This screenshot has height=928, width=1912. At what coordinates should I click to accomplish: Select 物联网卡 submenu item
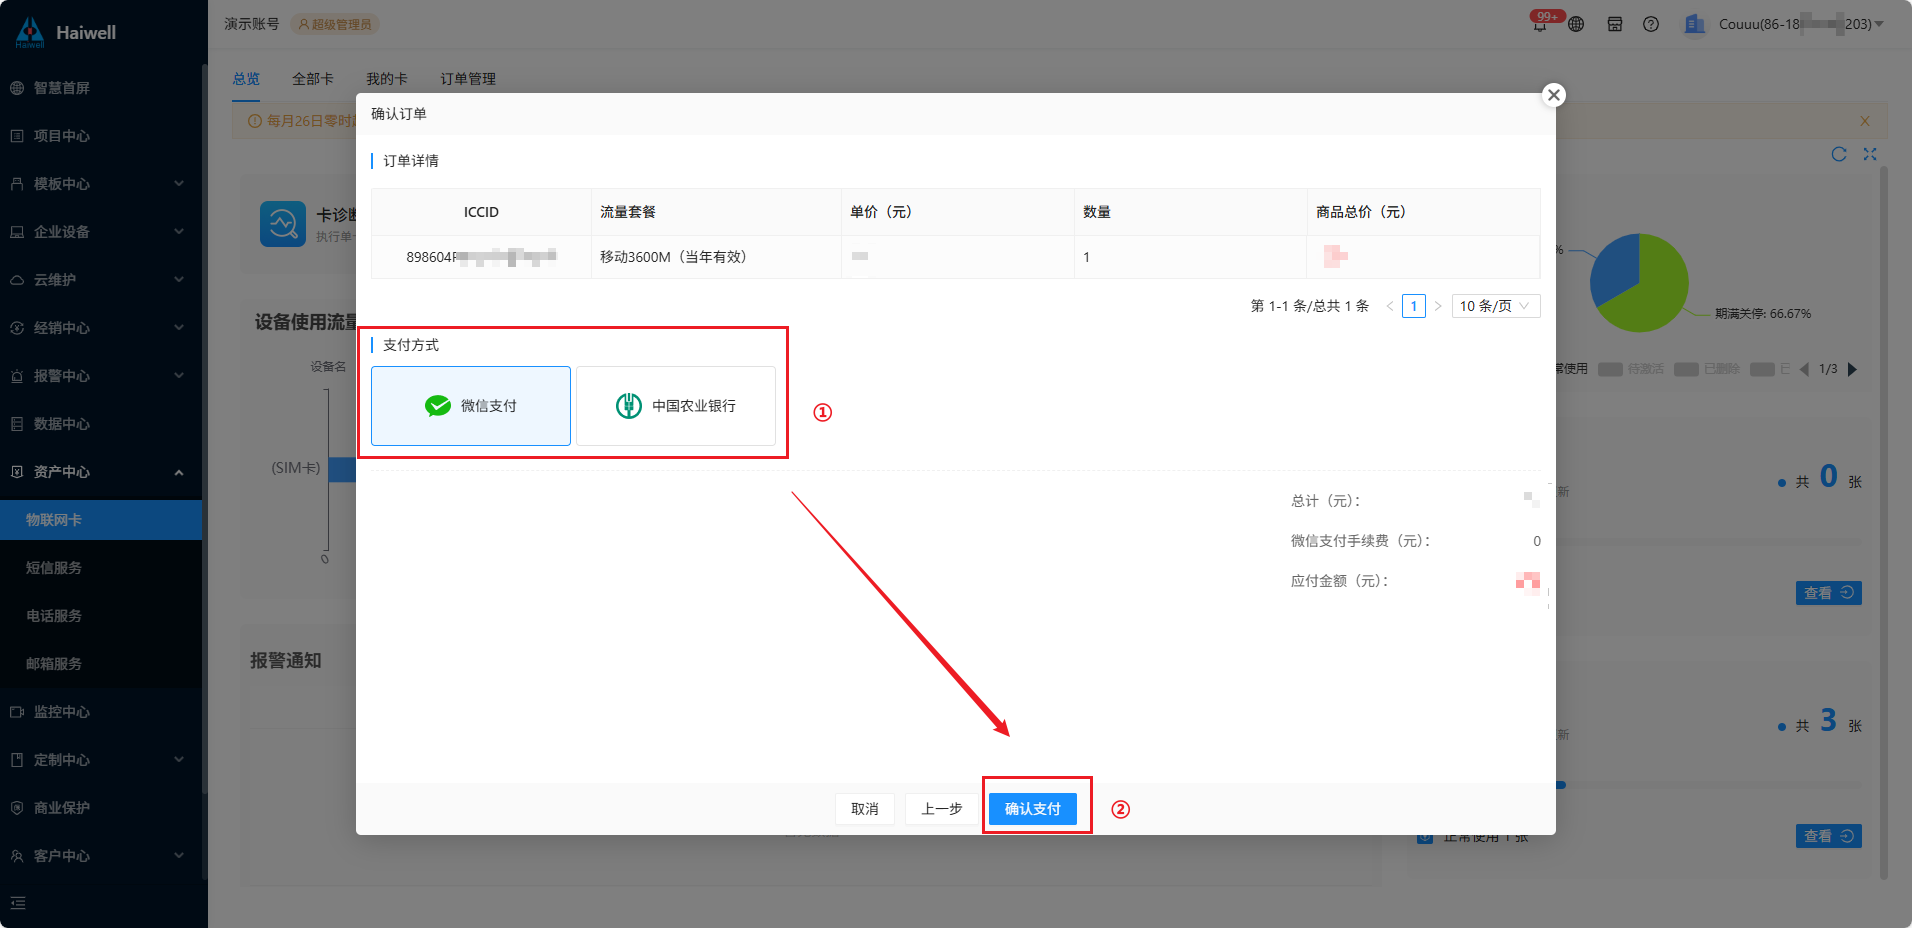click(x=101, y=520)
